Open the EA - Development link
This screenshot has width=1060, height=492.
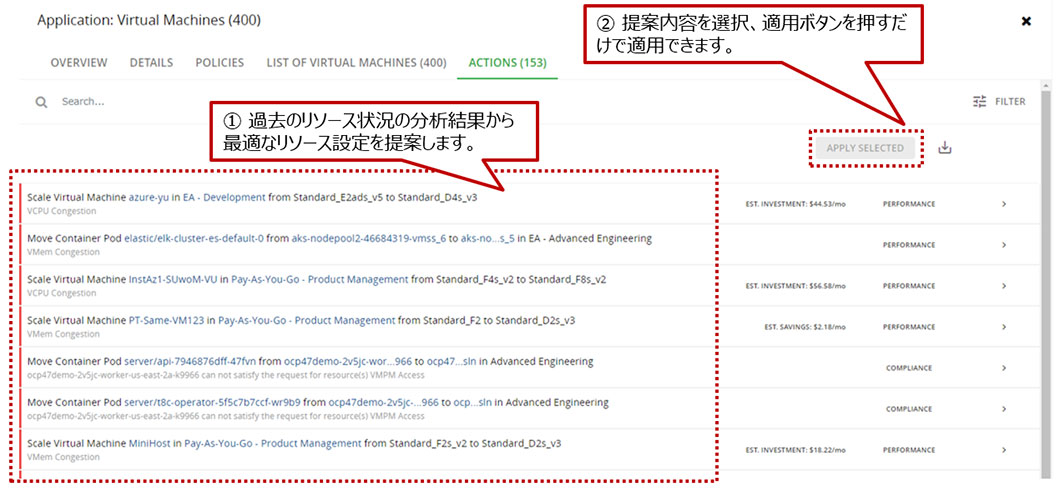[x=227, y=197]
